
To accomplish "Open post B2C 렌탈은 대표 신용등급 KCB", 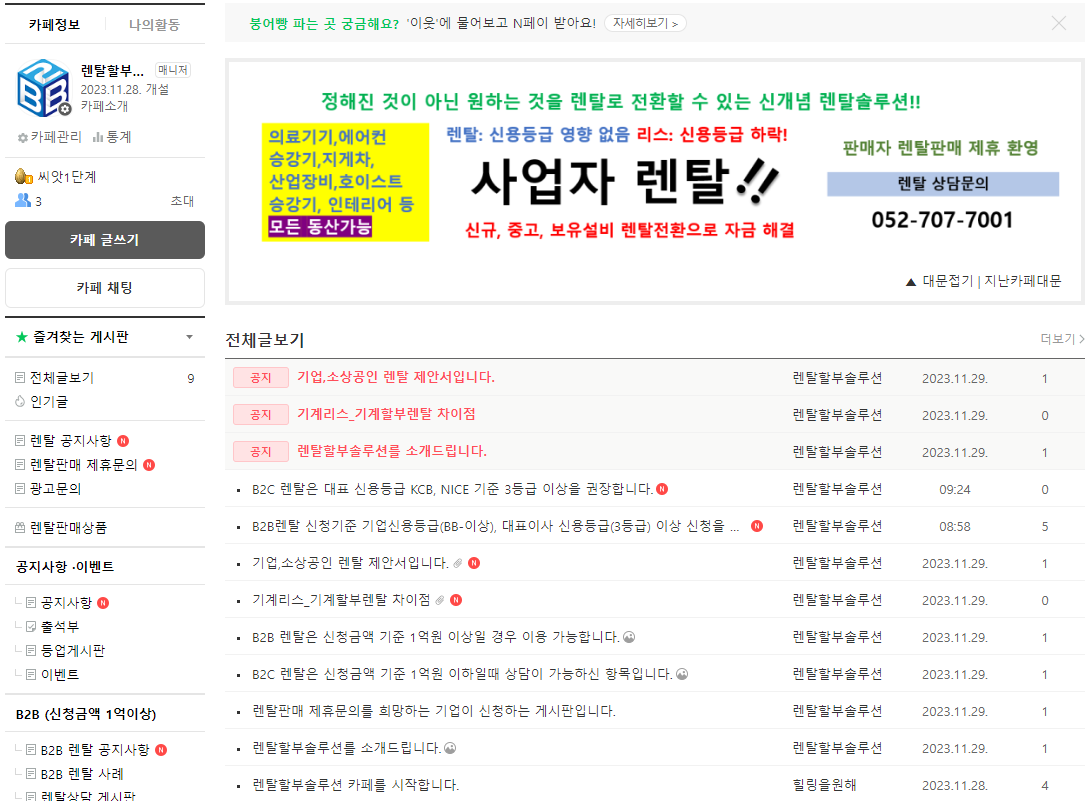I will [452, 489].
